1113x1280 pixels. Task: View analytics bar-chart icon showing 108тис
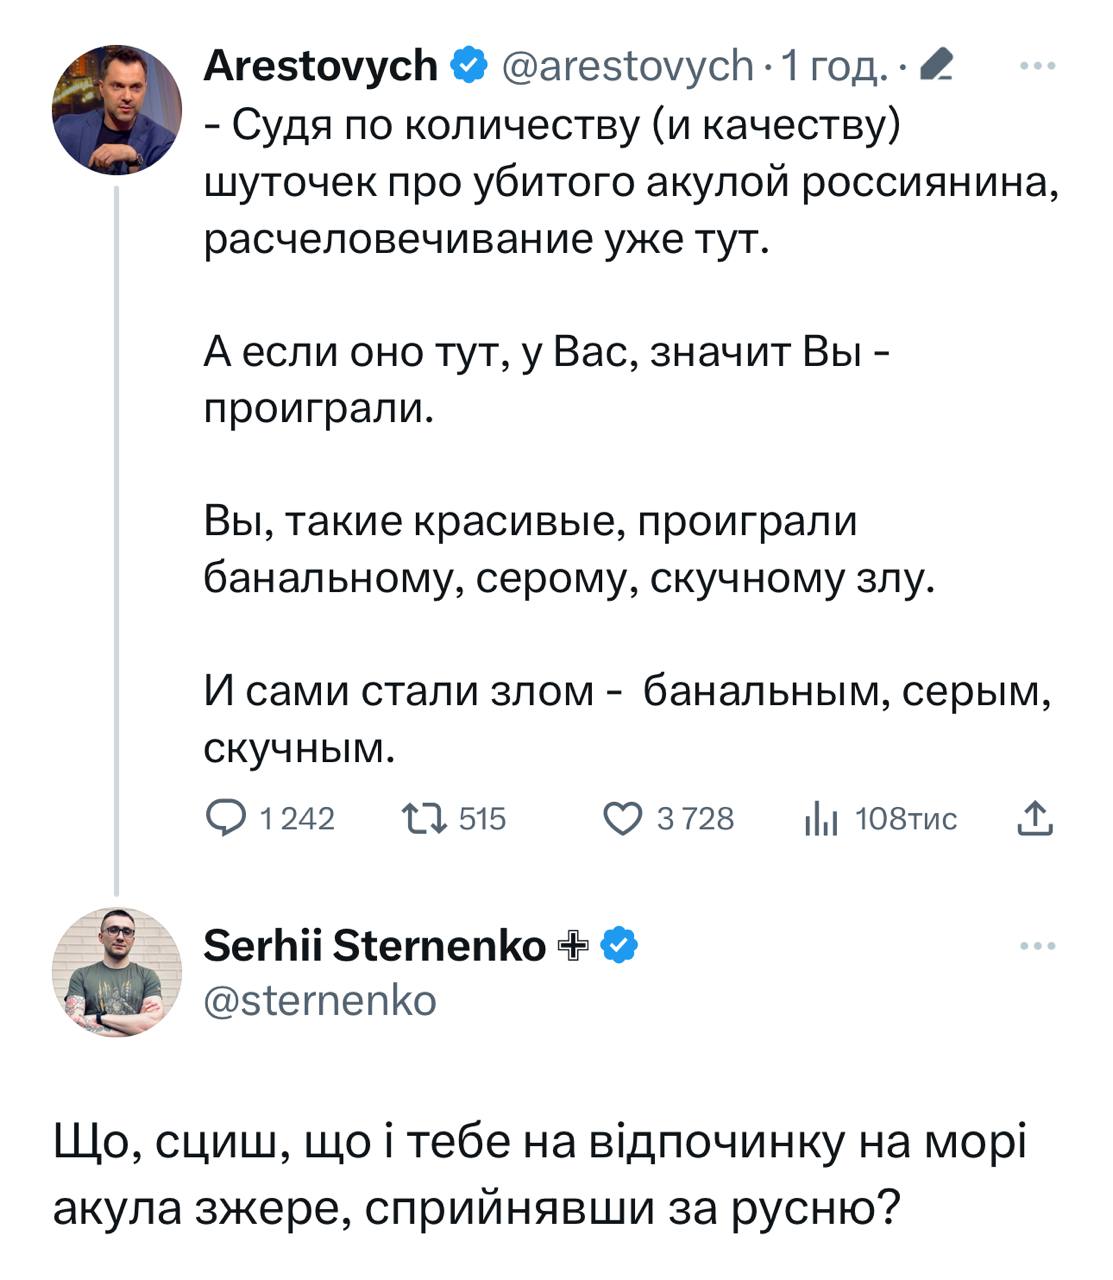pos(820,819)
